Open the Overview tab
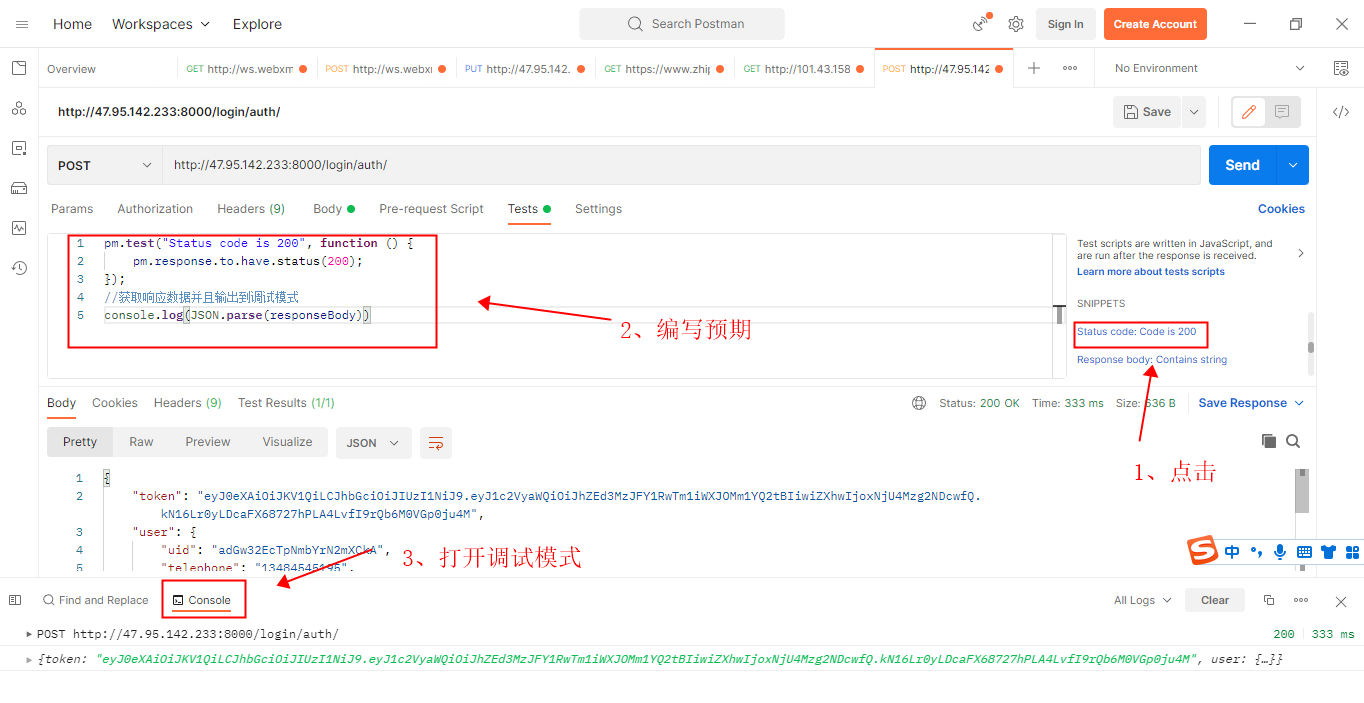Screen dimensions: 1364x703 pos(71,69)
